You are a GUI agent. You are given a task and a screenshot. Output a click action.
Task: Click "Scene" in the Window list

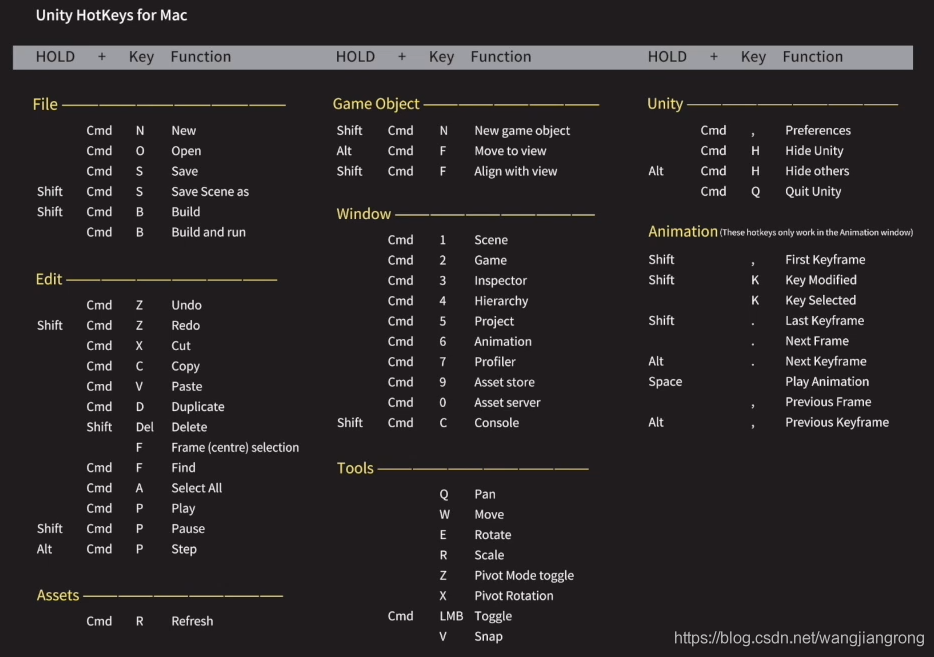(491, 240)
